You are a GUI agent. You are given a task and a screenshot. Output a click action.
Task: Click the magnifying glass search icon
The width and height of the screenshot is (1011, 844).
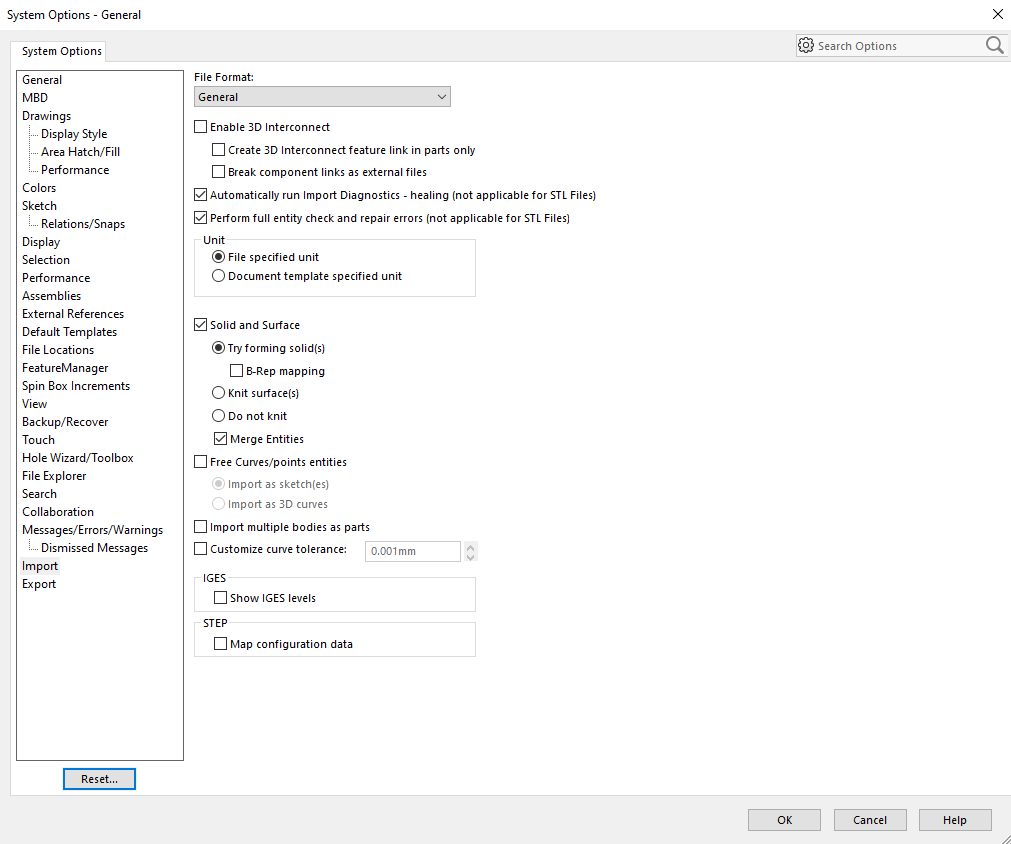(x=994, y=45)
